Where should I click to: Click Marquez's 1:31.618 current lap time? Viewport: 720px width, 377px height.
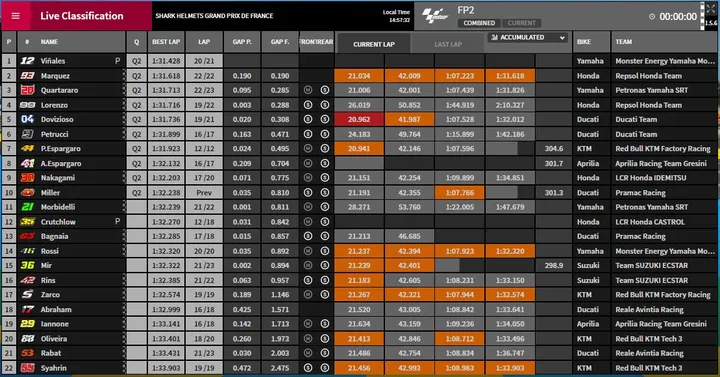[510, 76]
